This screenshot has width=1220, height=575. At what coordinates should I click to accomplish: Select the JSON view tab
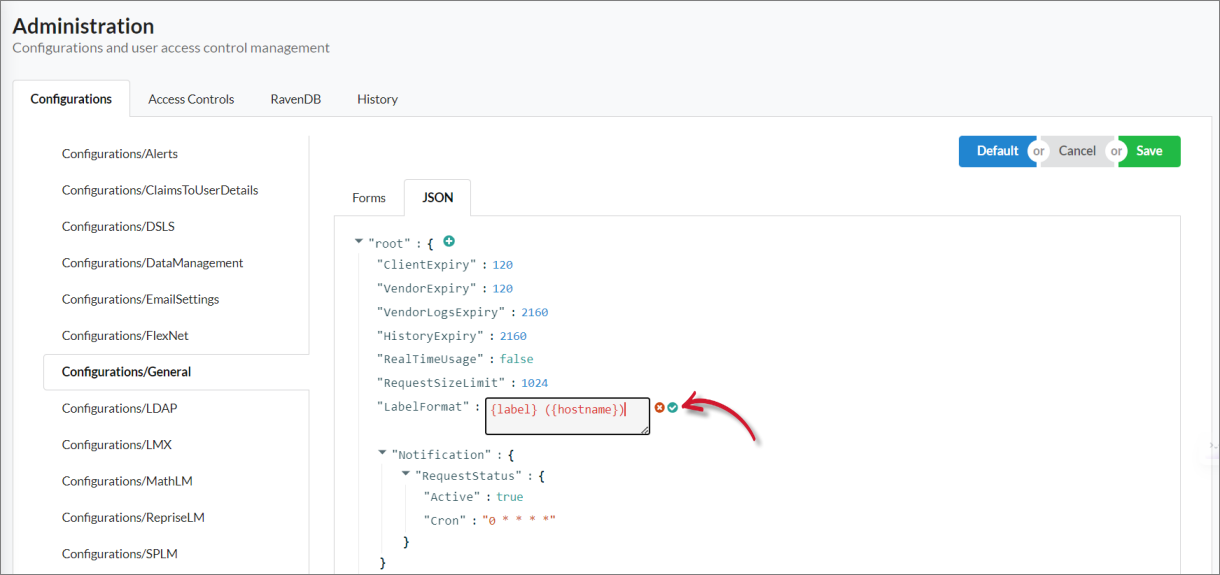click(x=438, y=198)
